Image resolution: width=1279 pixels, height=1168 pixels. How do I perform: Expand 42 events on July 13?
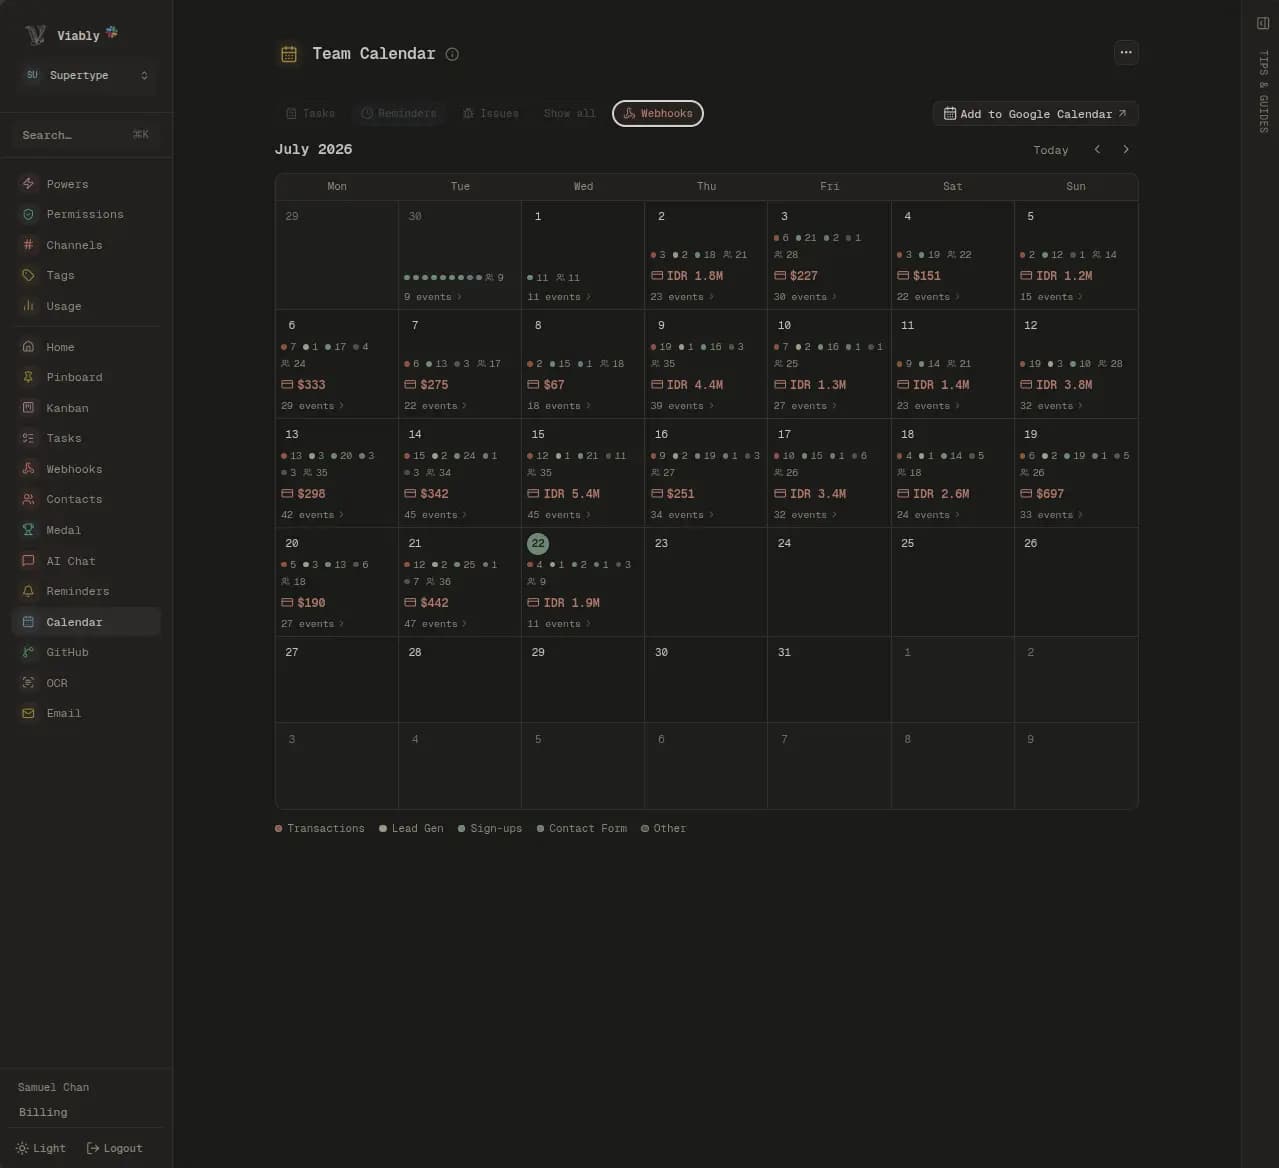(313, 515)
